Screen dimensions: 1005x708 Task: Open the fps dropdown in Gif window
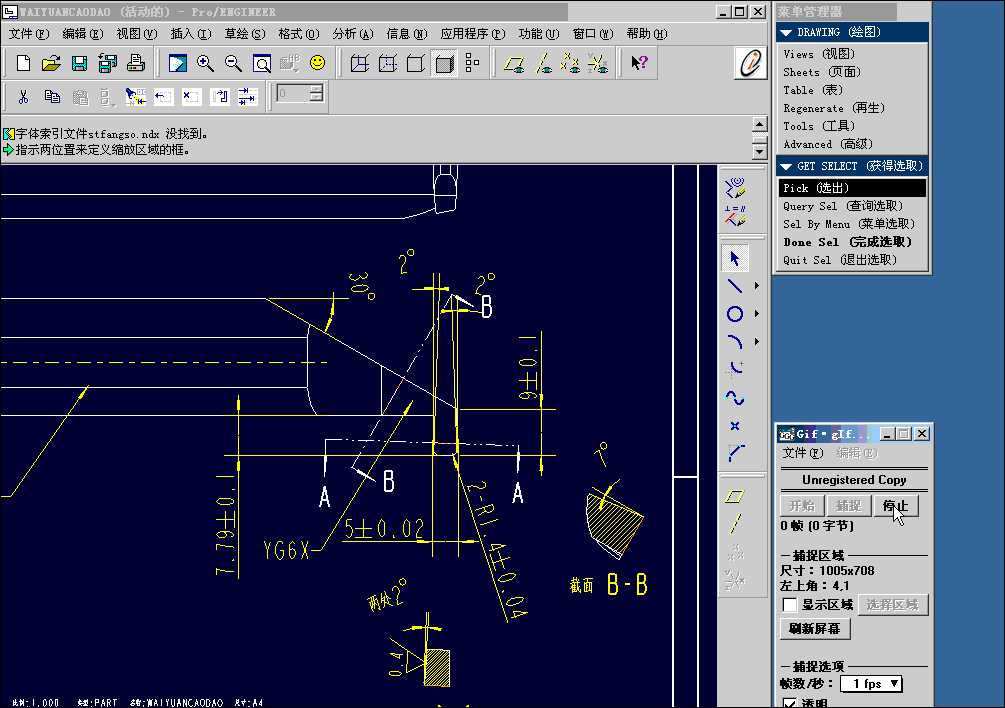(x=894, y=684)
